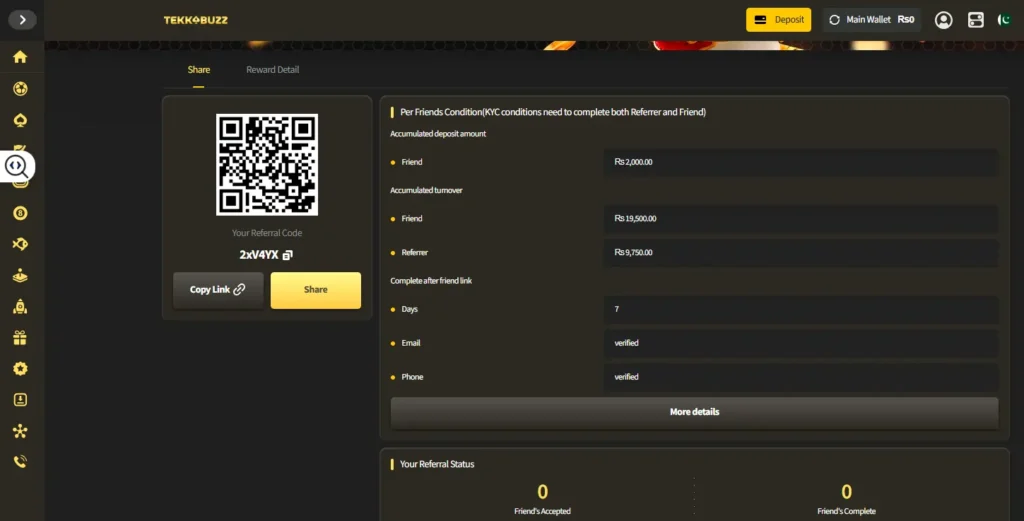This screenshot has height=521, width=1024.
Task: Open the phone contact support icon
Action: [x=20, y=462]
